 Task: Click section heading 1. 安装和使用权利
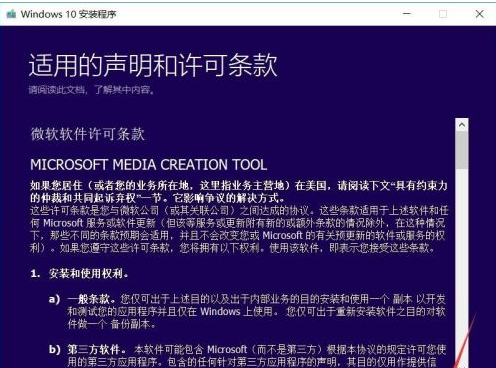[x=79, y=274]
